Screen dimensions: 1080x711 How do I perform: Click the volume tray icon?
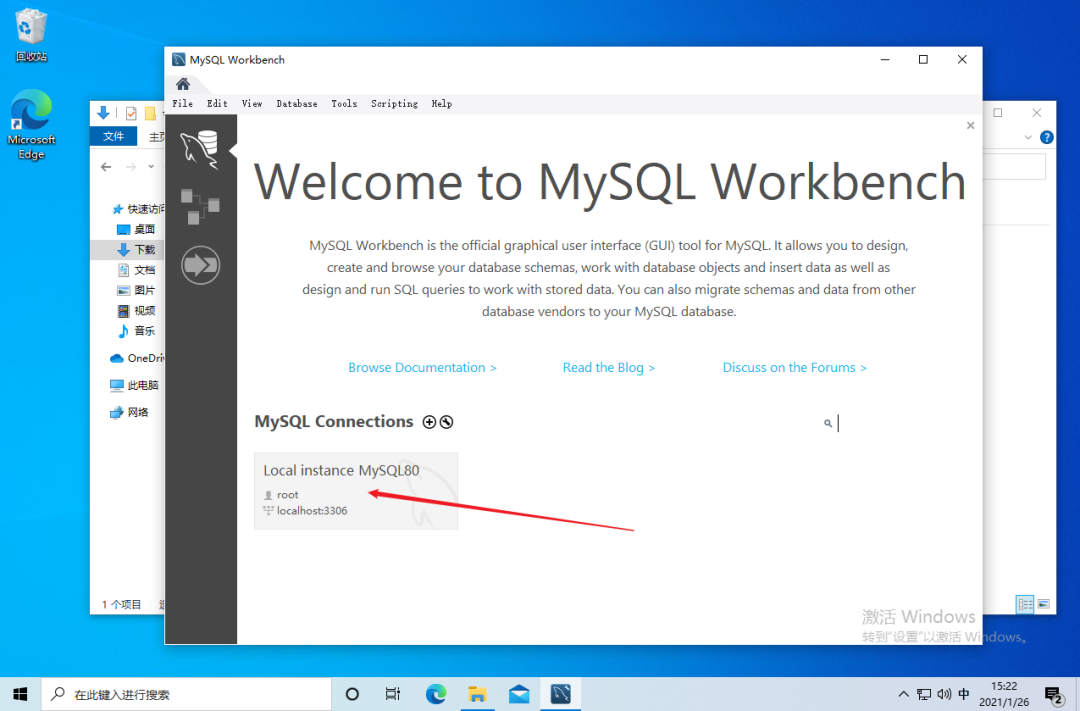point(944,694)
